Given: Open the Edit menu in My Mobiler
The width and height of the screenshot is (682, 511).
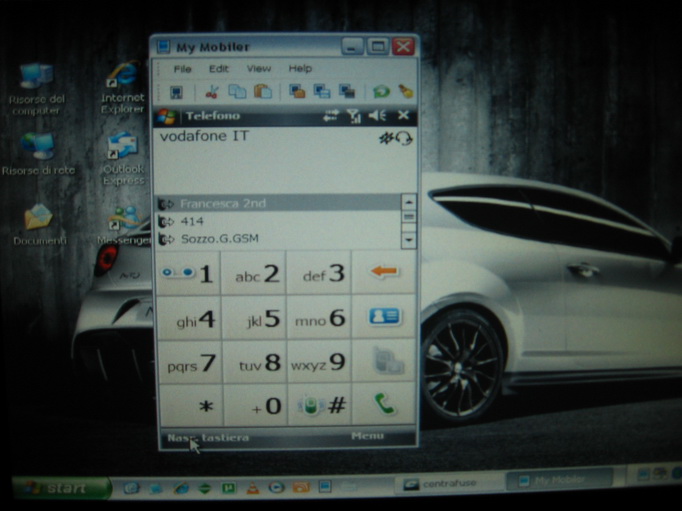Looking at the screenshot, I should 218,69.
